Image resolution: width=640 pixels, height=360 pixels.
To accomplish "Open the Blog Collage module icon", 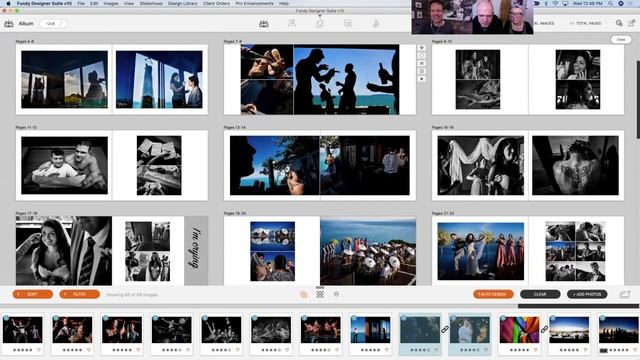I will (x=348, y=23).
